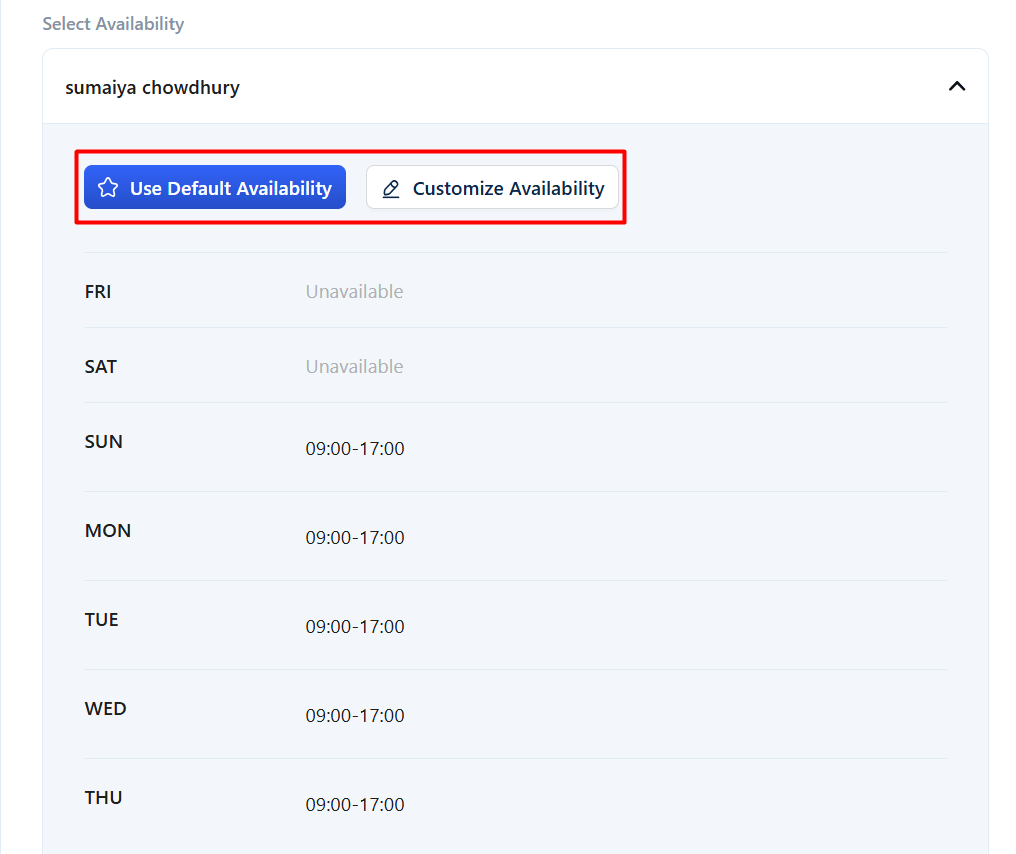This screenshot has height=854, width=1016.
Task: Click the SUN day label
Action: [104, 442]
